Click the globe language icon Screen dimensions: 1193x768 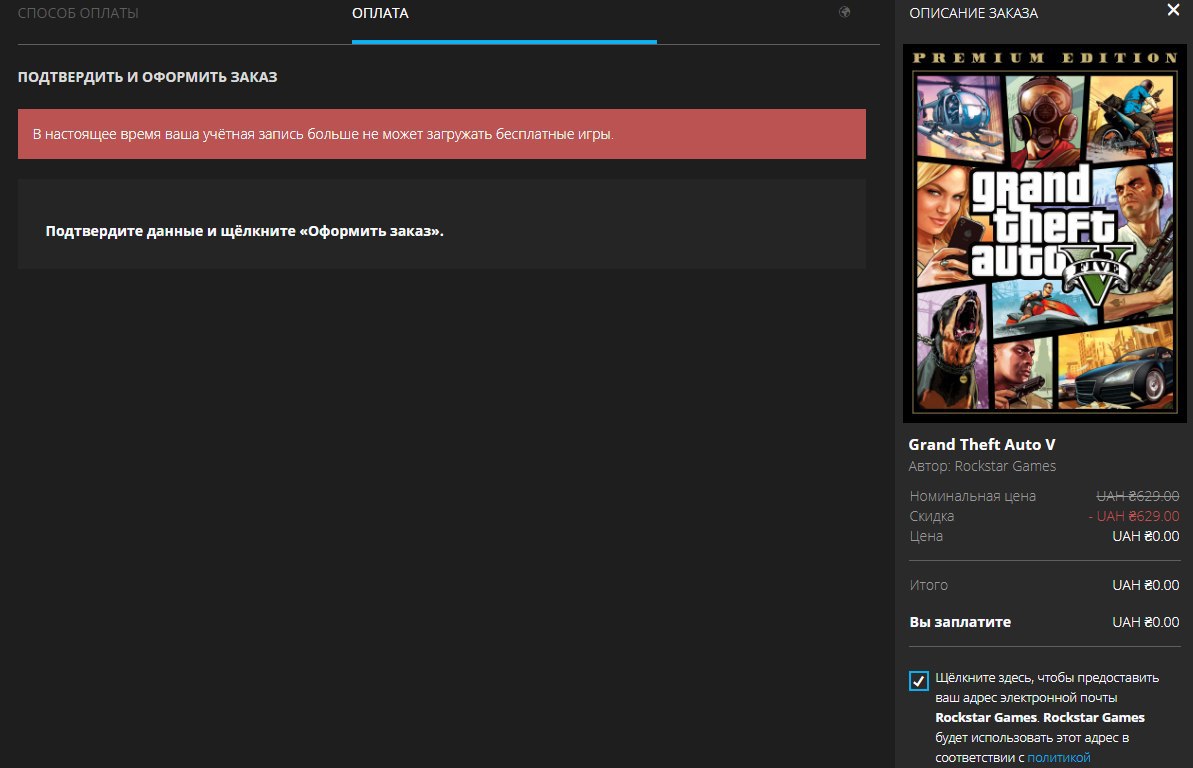point(845,12)
